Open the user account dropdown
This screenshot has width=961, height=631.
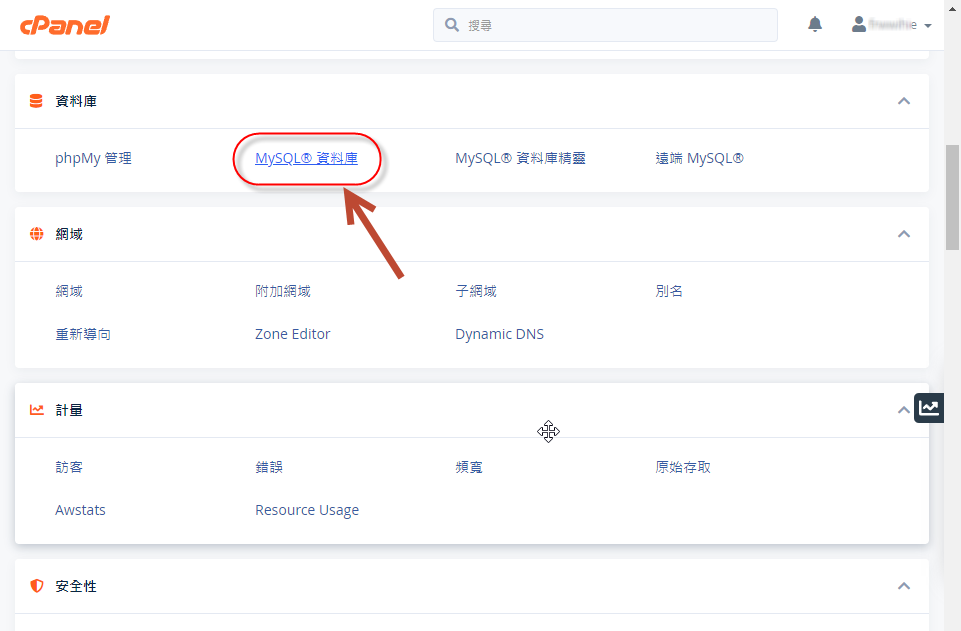click(x=891, y=25)
